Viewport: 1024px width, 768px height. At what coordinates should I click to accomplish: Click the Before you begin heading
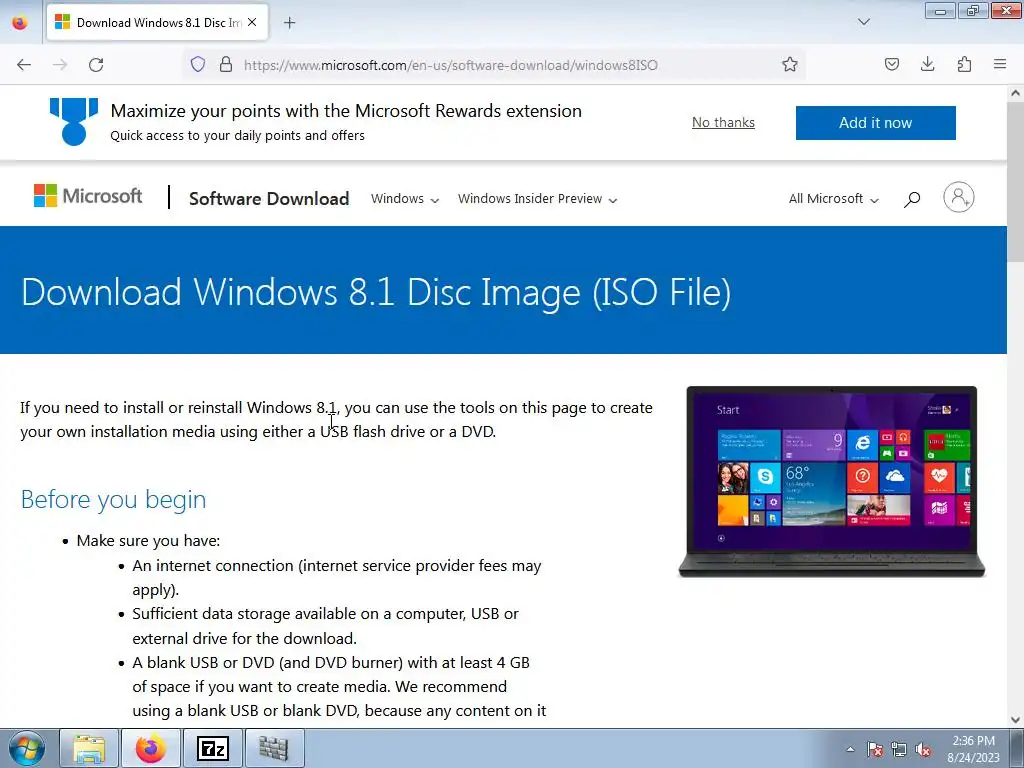[x=113, y=500]
